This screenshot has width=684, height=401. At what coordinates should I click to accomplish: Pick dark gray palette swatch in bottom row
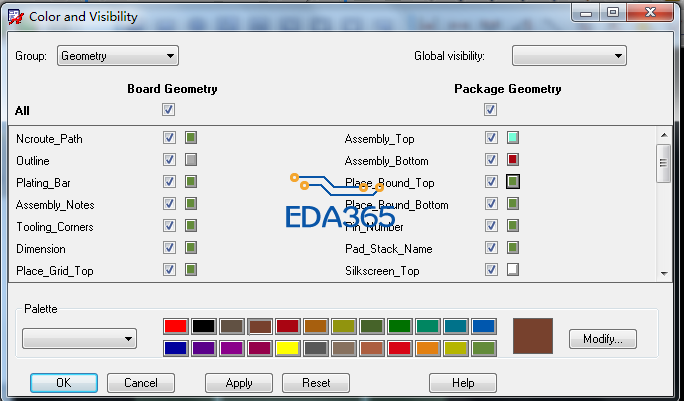316,348
